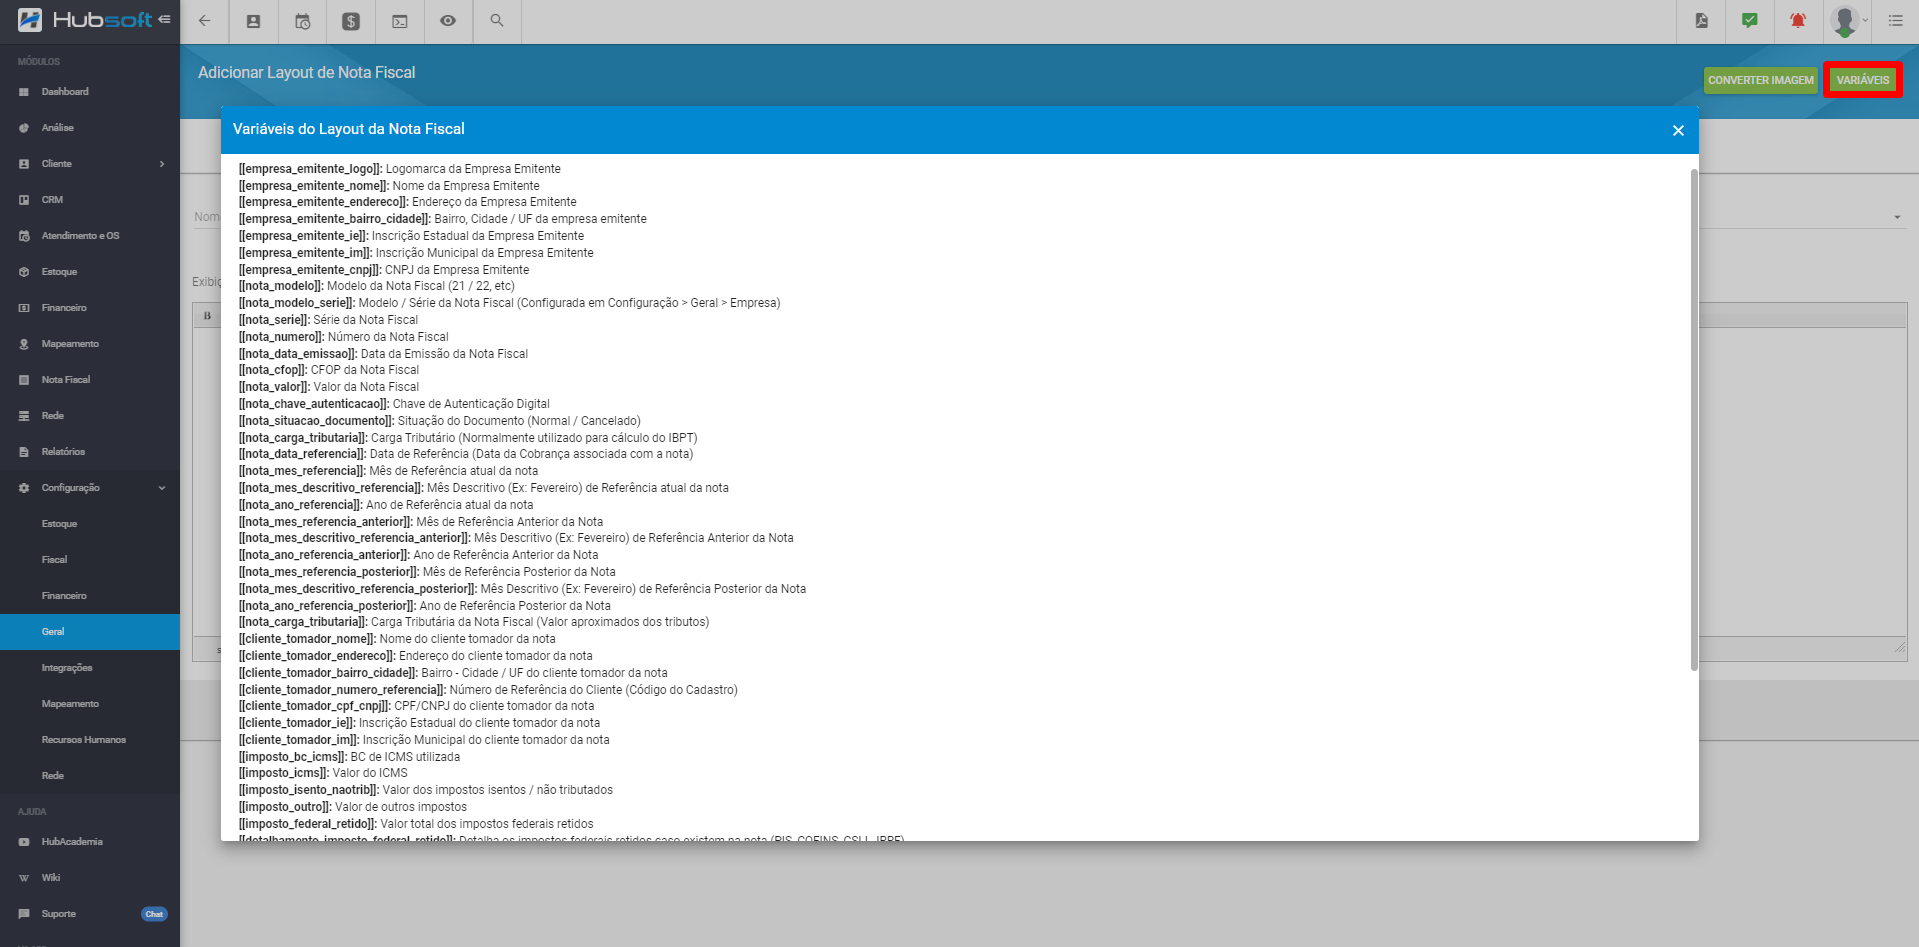Close the Variáveis do Layout dialog

coord(1678,130)
